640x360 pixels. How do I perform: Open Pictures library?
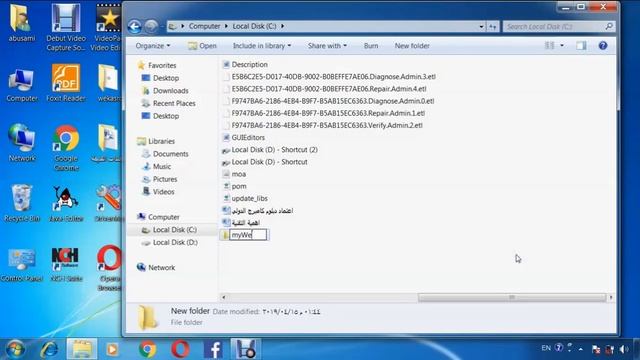pyautogui.click(x=165, y=179)
